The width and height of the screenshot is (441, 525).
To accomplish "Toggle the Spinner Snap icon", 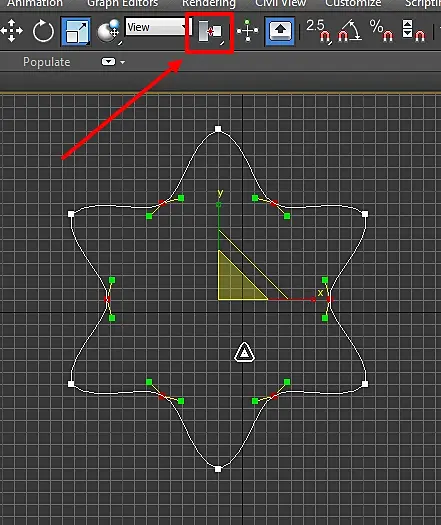I will coord(413,31).
